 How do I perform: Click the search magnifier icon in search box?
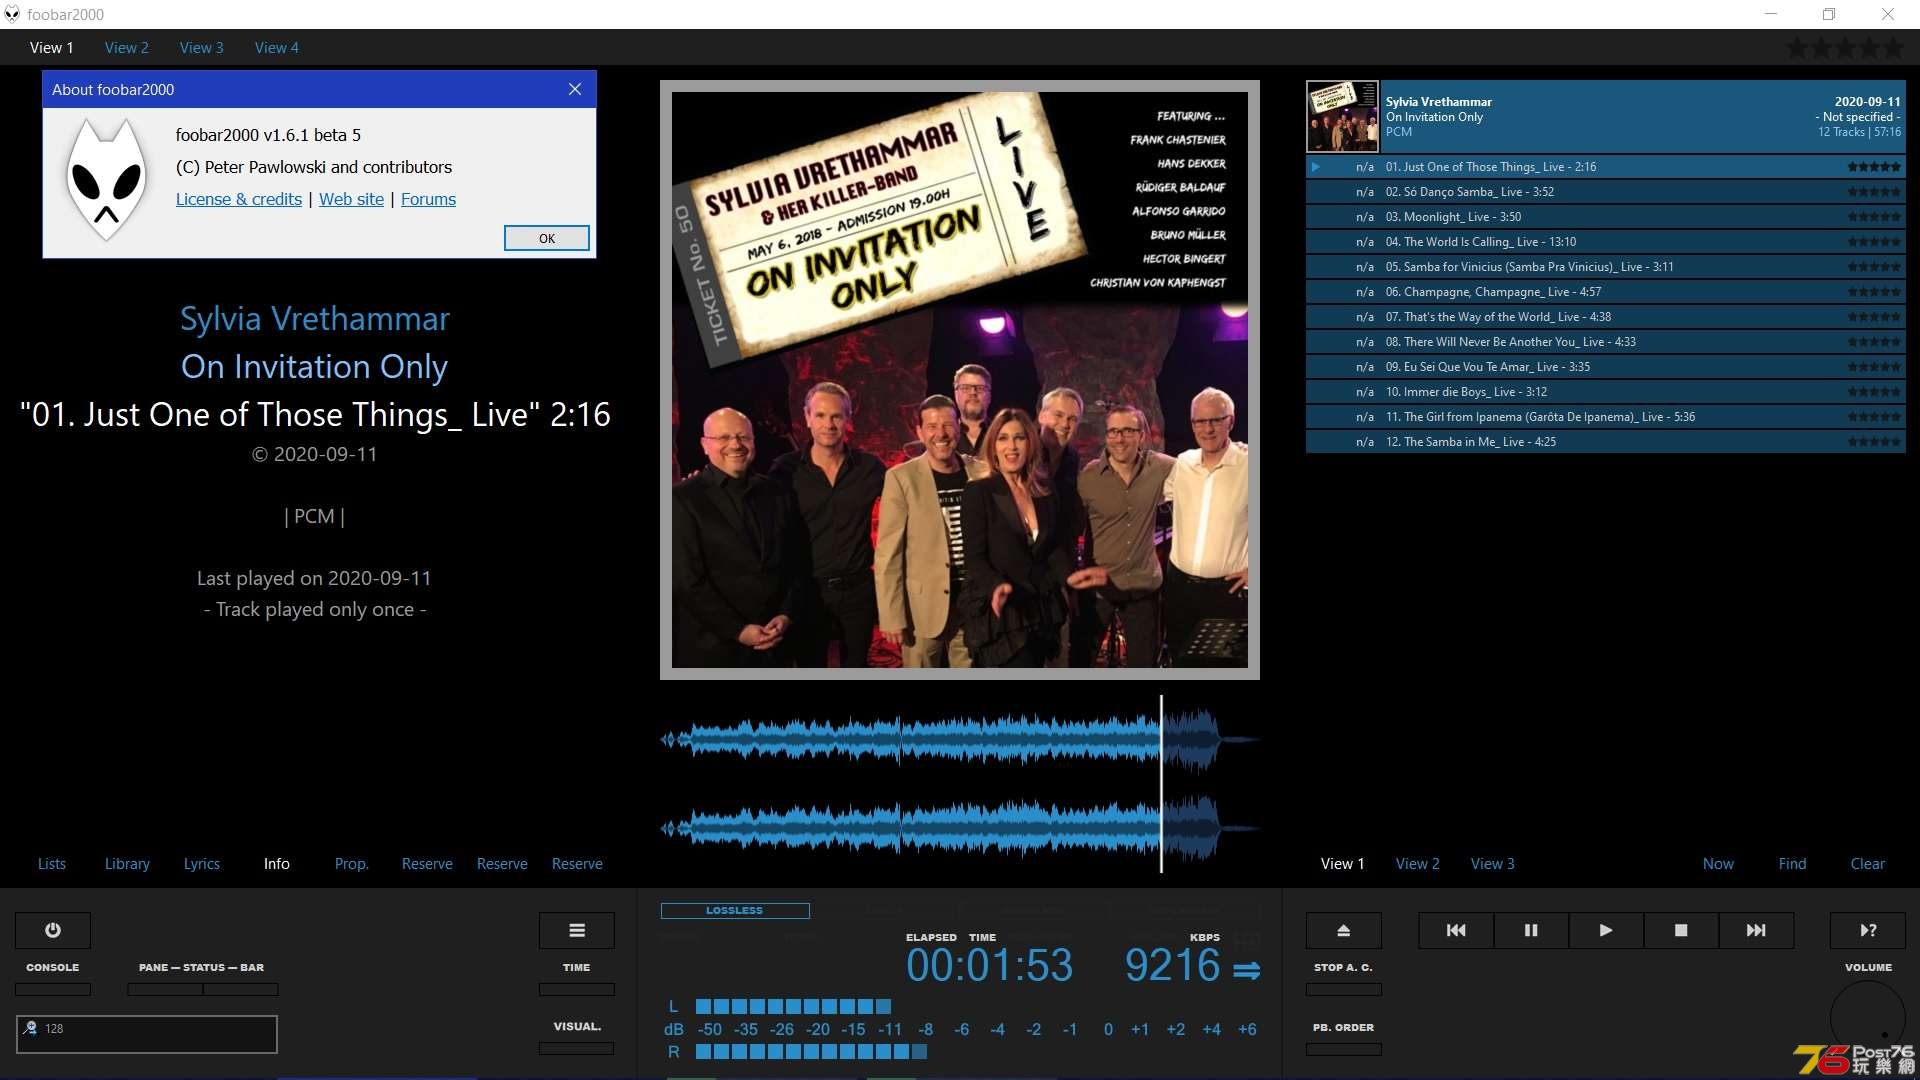[30, 1028]
